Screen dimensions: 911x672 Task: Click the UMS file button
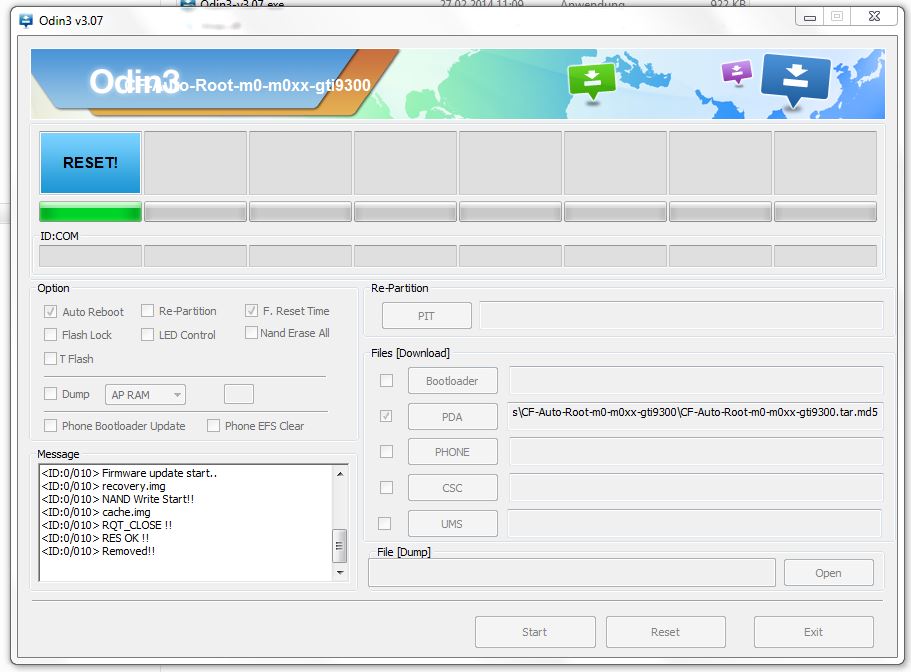[x=453, y=524]
